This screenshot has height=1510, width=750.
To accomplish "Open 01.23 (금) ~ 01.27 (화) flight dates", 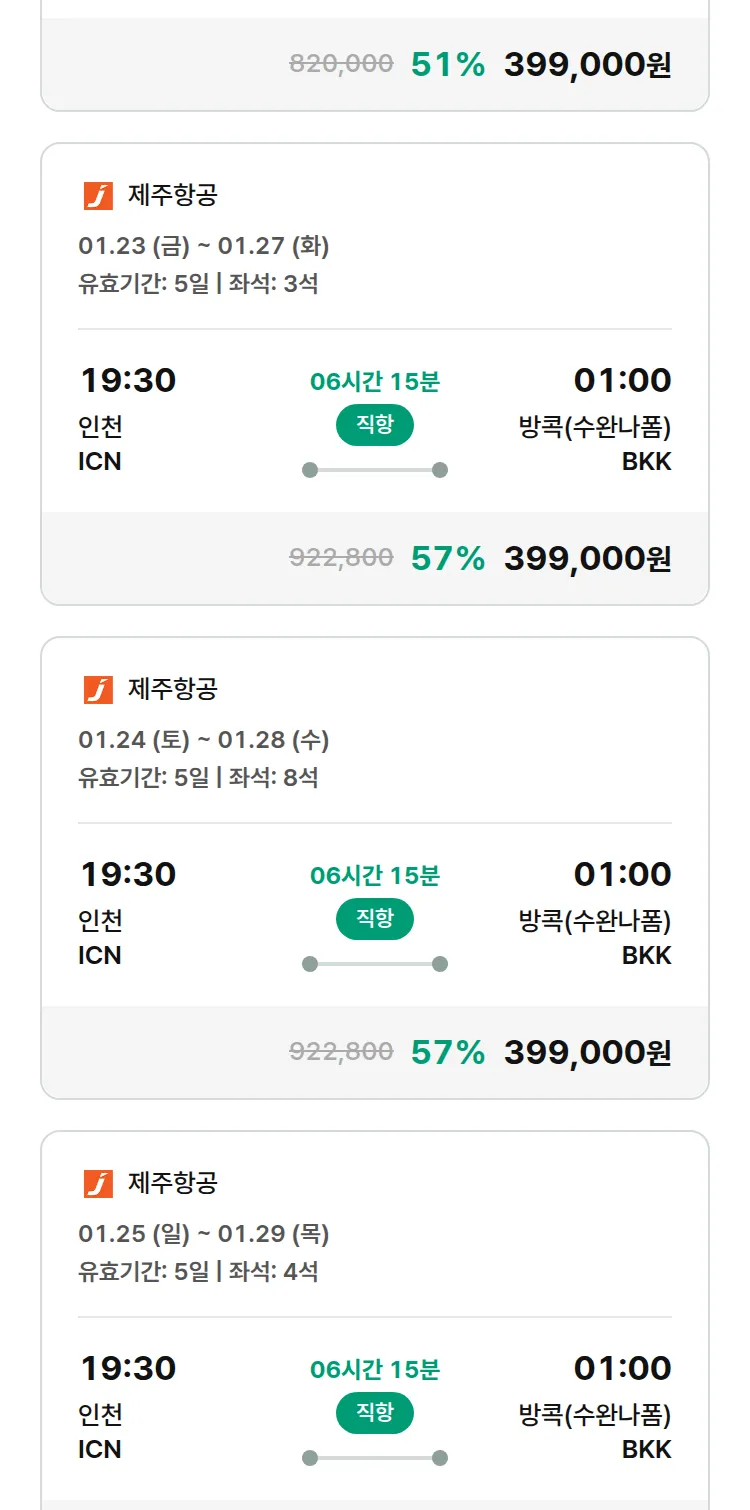I will [x=204, y=246].
